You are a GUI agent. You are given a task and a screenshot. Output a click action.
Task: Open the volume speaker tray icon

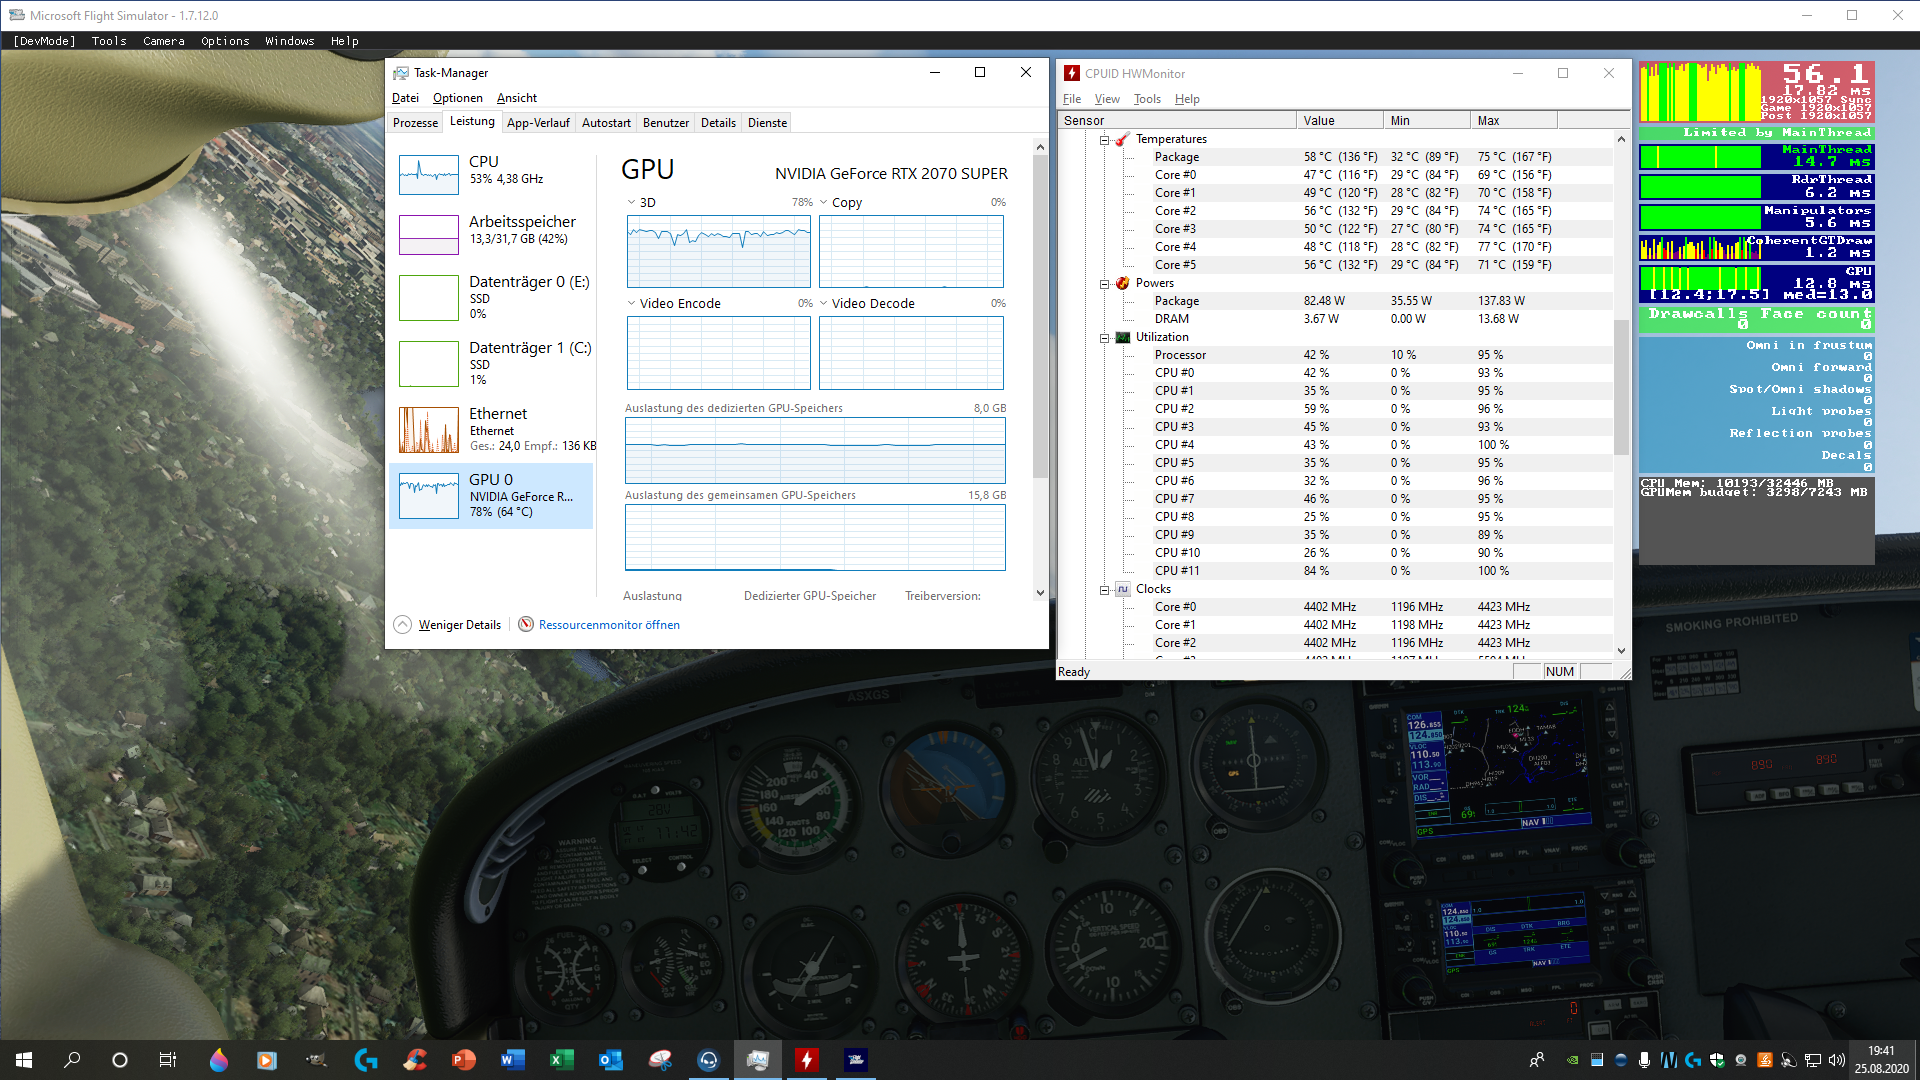[x=1836, y=1060]
